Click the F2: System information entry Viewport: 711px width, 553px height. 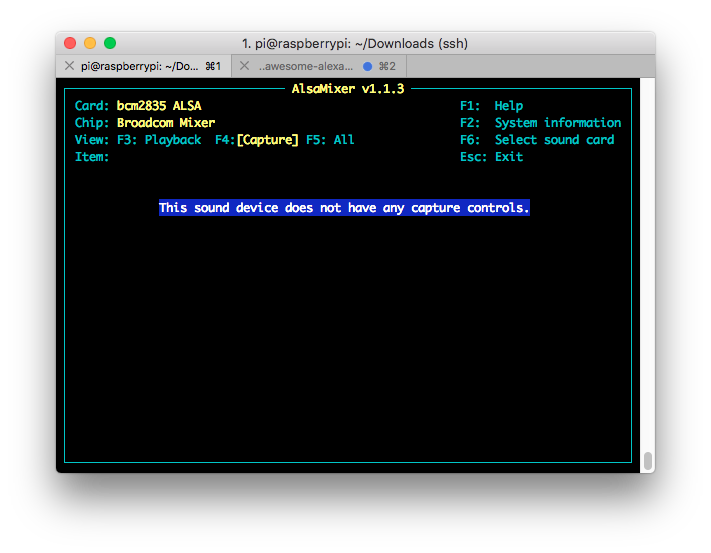pos(541,123)
